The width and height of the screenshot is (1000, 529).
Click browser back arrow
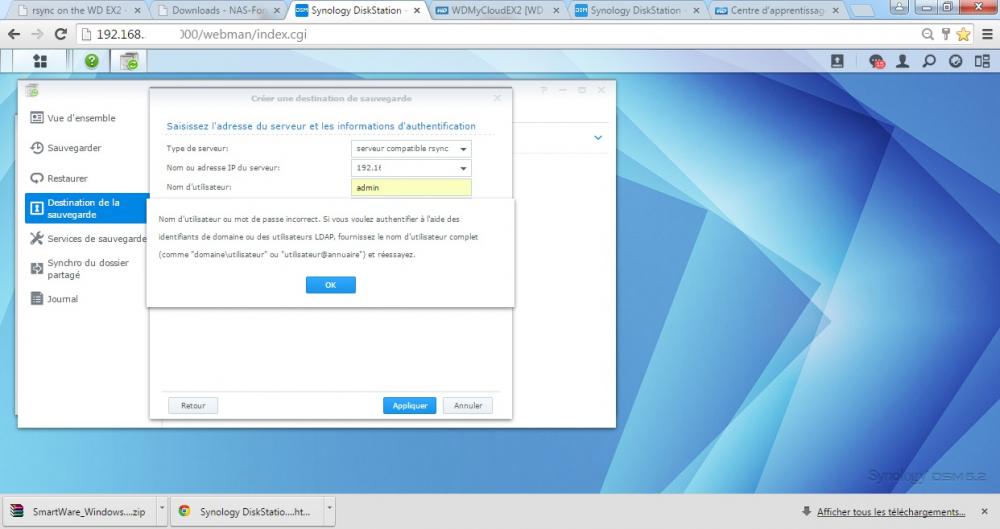(14, 34)
